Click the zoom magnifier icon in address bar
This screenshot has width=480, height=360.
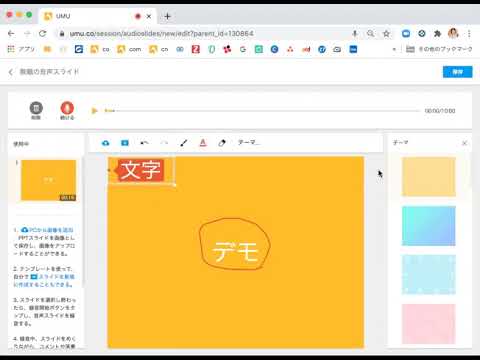pos(370,33)
